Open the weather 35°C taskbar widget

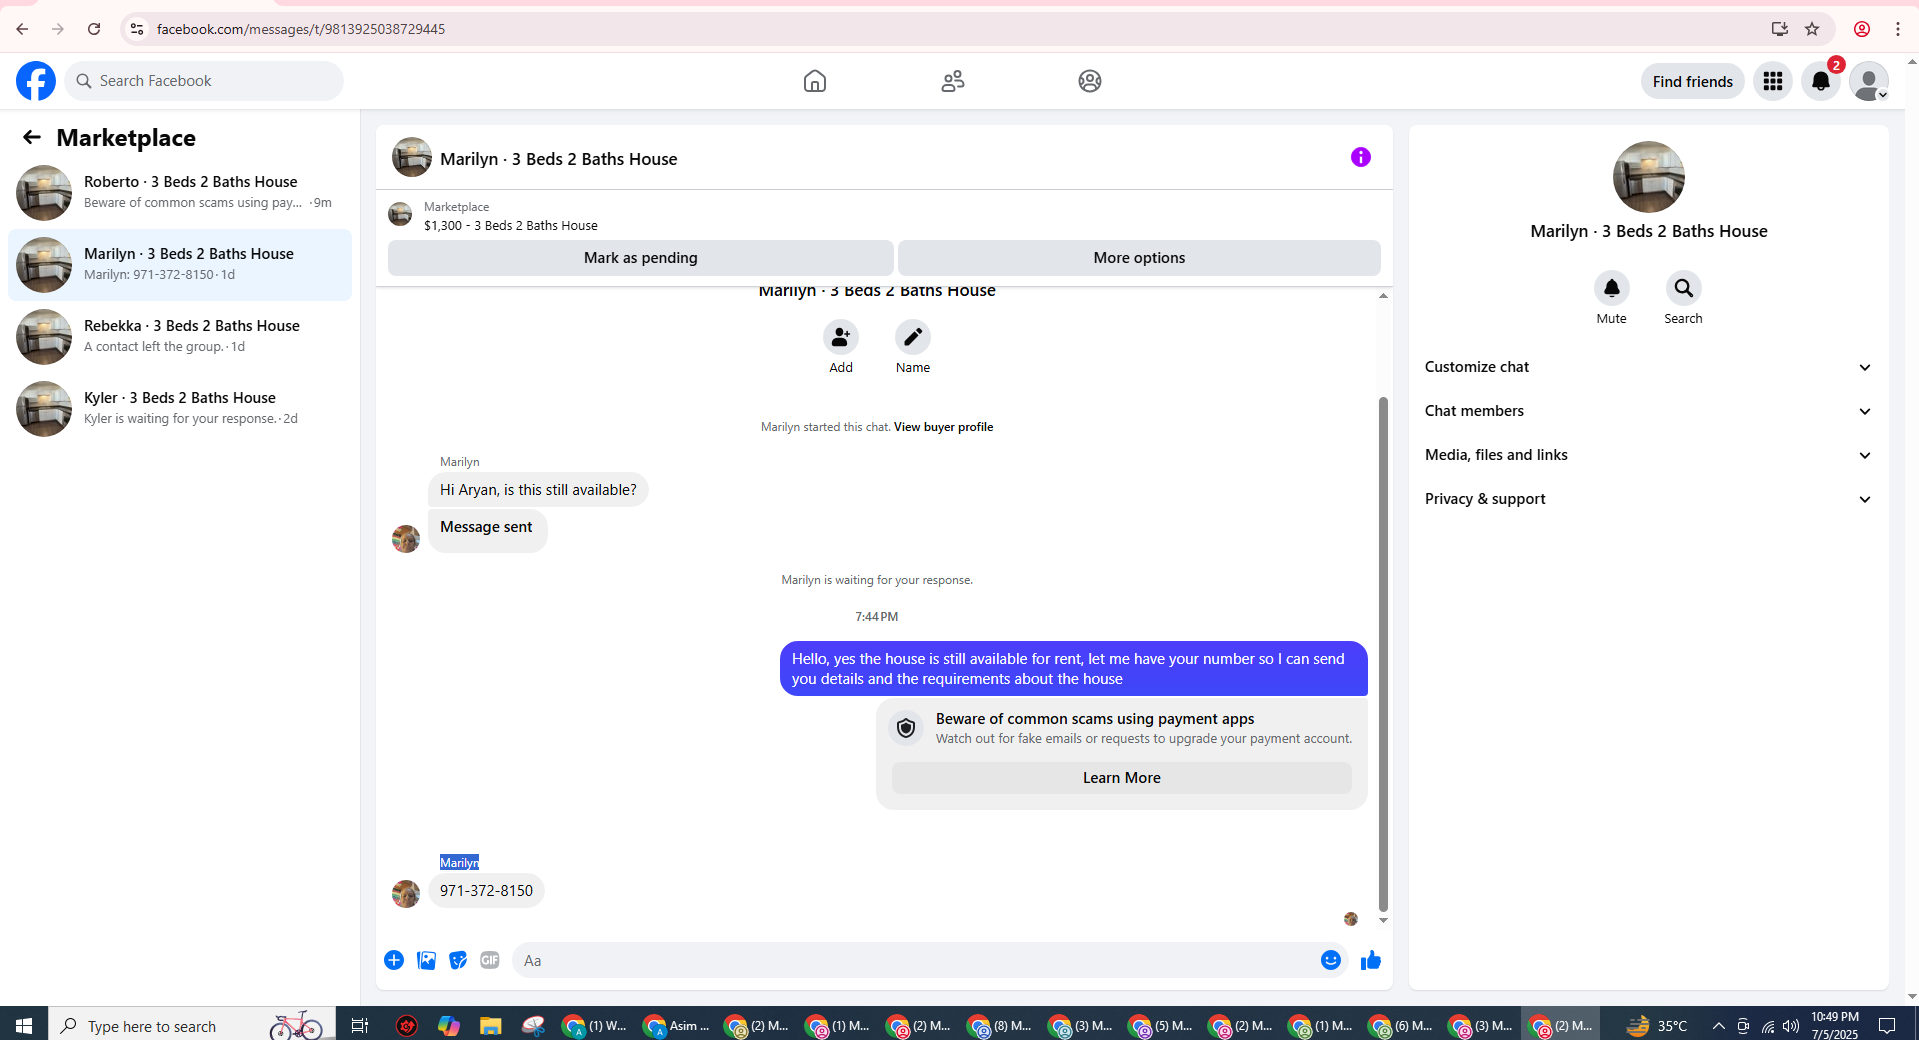click(x=1657, y=1025)
